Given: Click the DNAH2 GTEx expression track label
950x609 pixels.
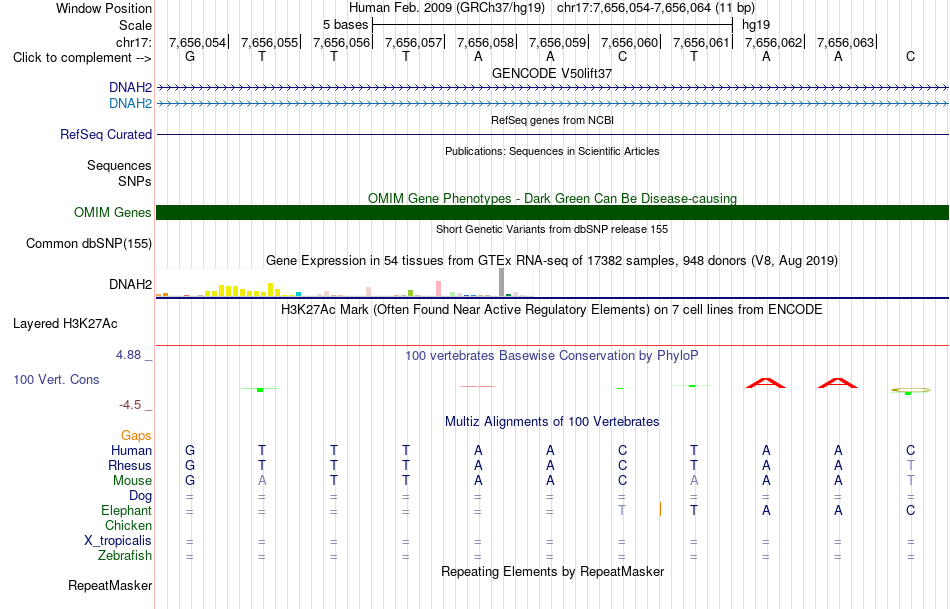Looking at the screenshot, I should pos(130,284).
